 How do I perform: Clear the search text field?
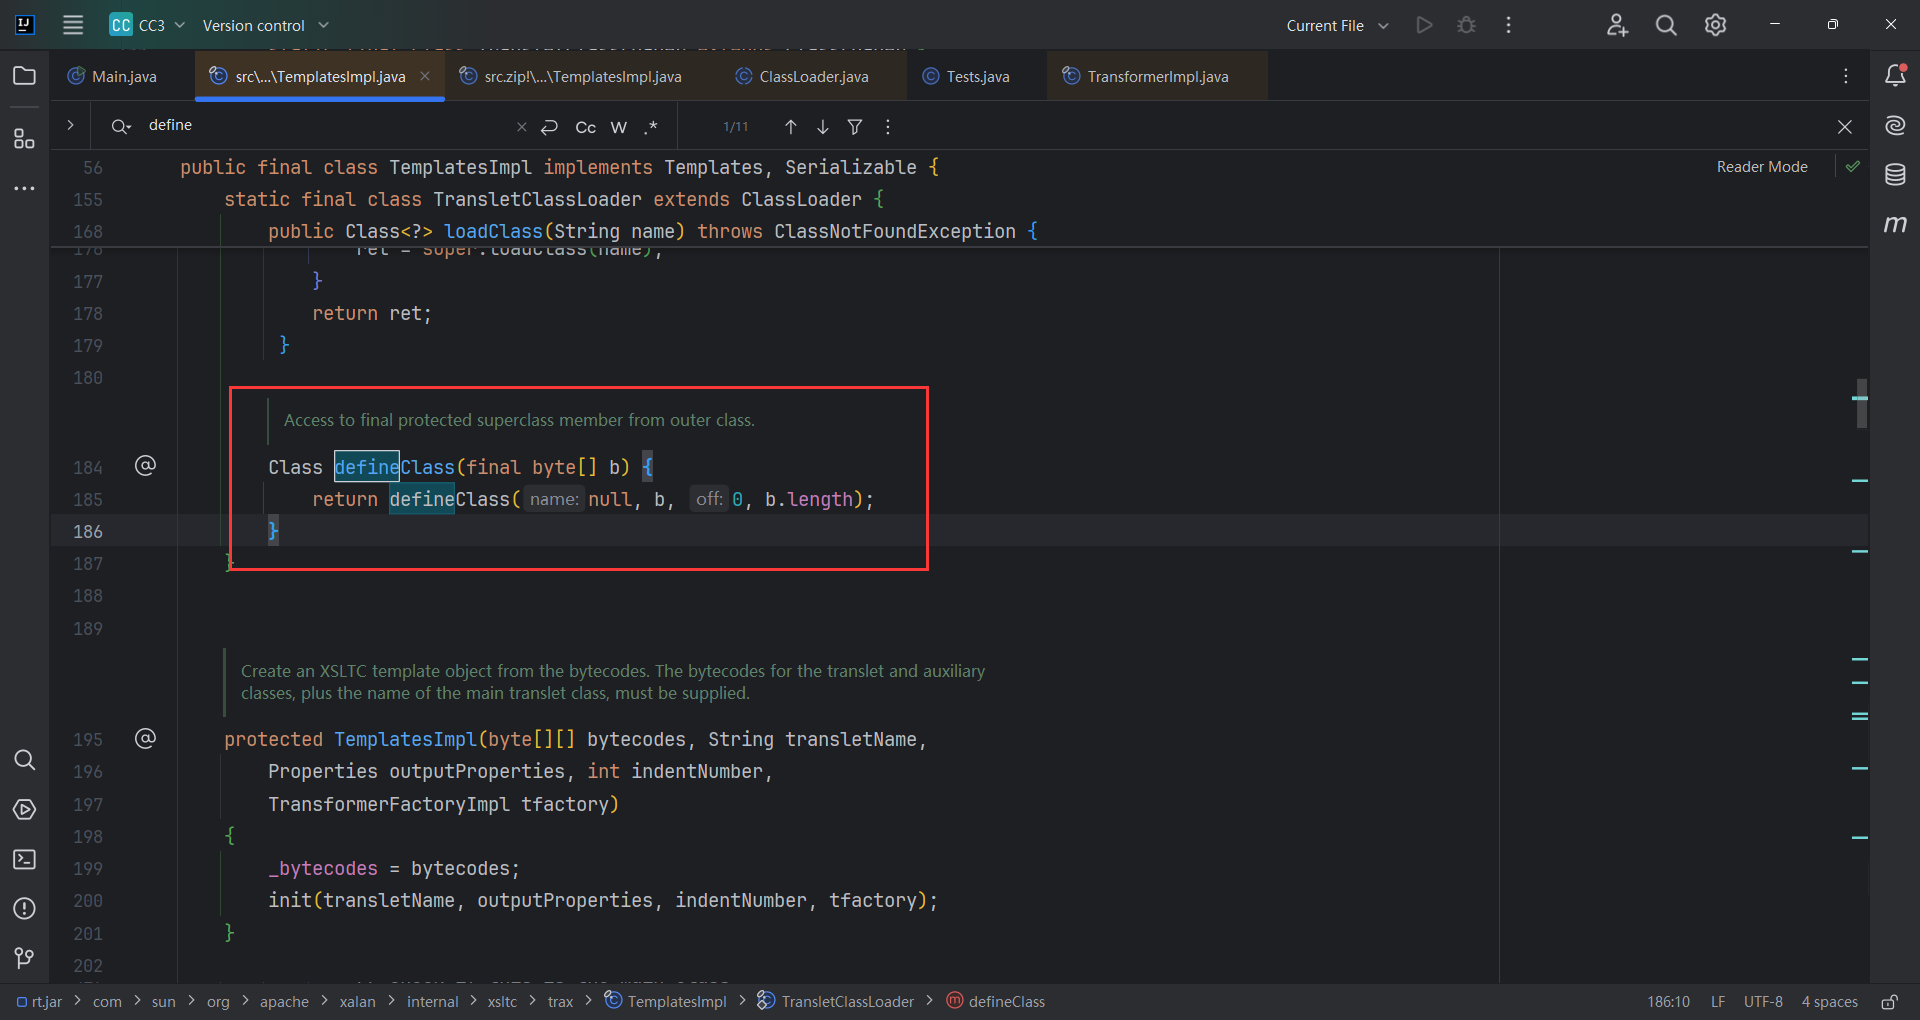click(x=521, y=127)
